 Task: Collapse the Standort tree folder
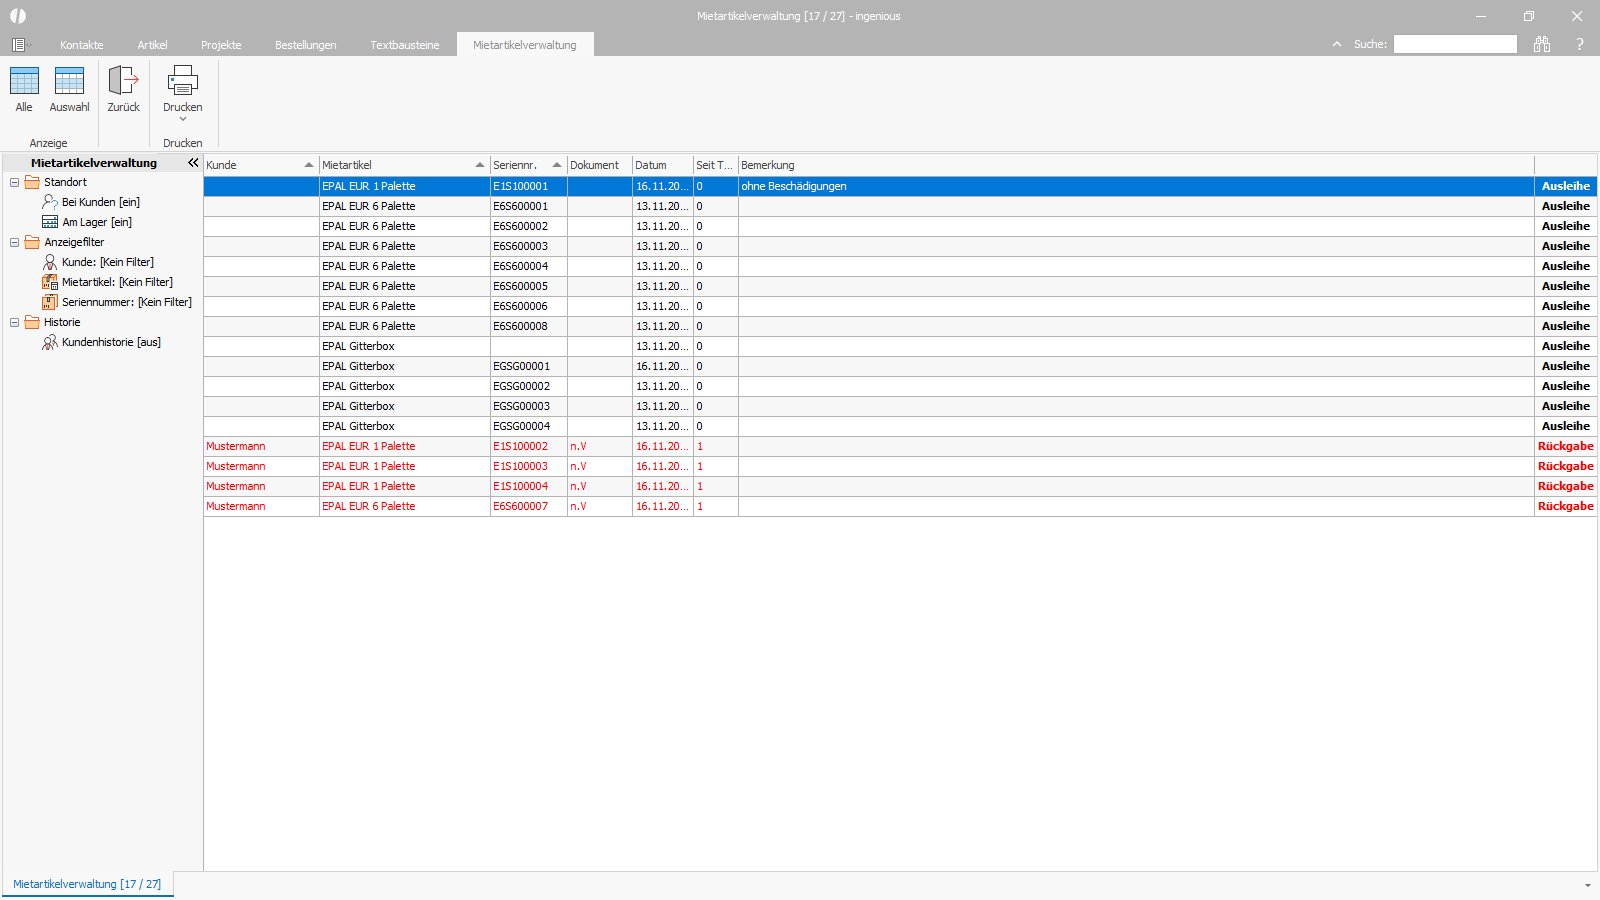[x=14, y=182]
